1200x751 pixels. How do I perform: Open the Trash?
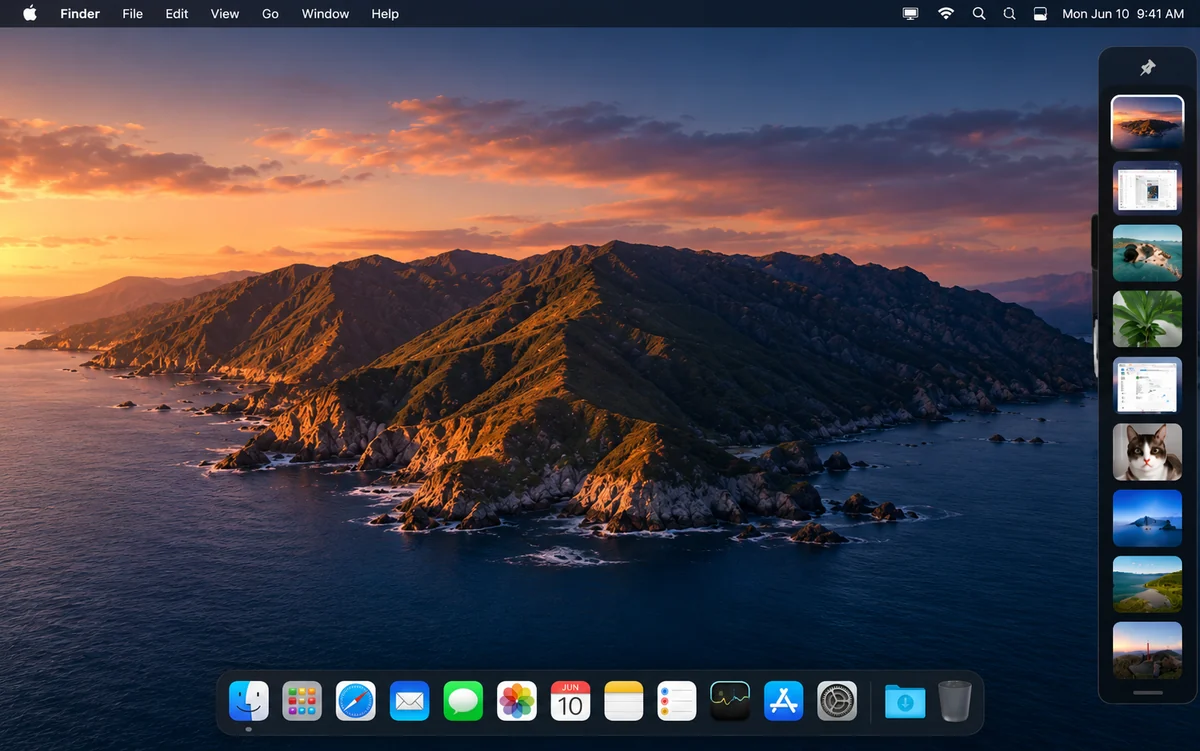click(x=955, y=701)
